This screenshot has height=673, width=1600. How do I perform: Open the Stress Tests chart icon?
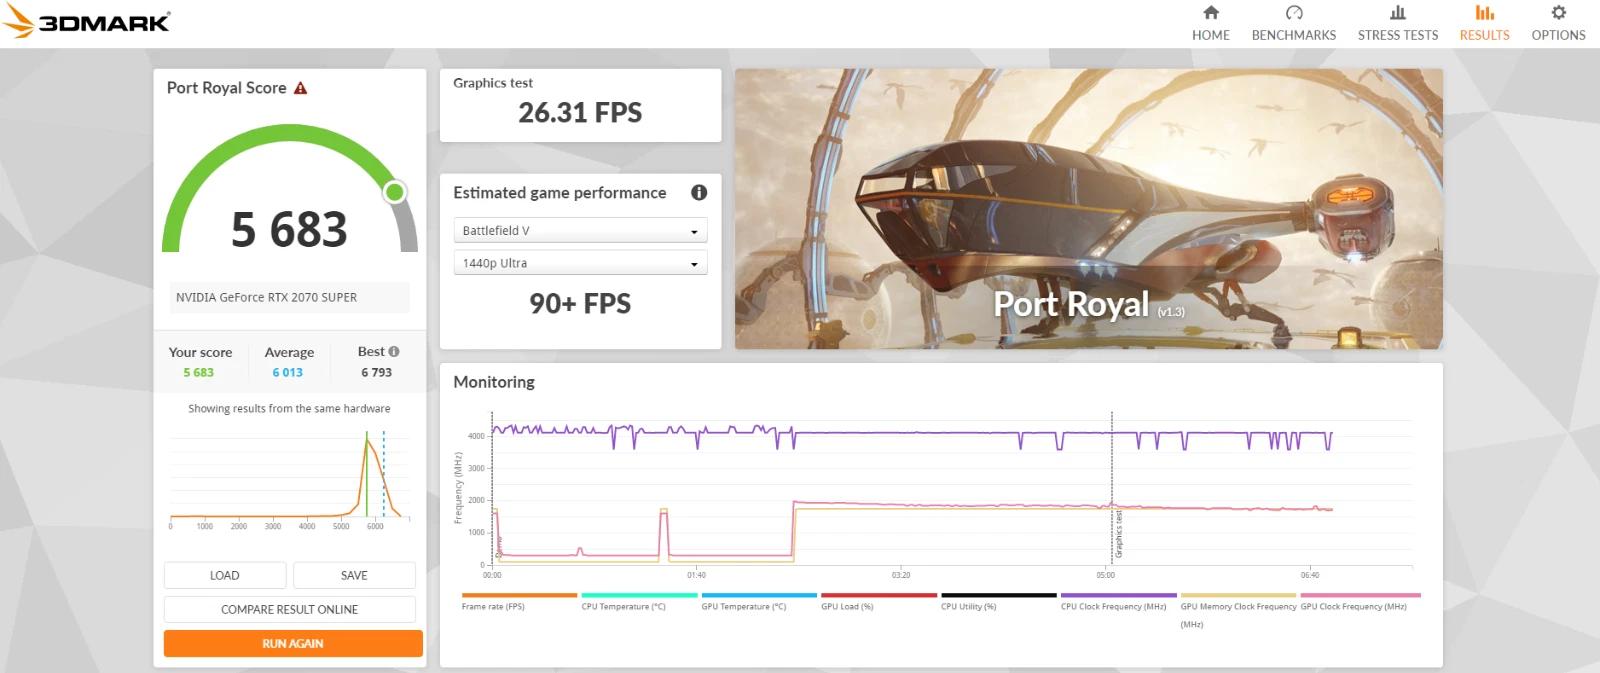point(1398,12)
